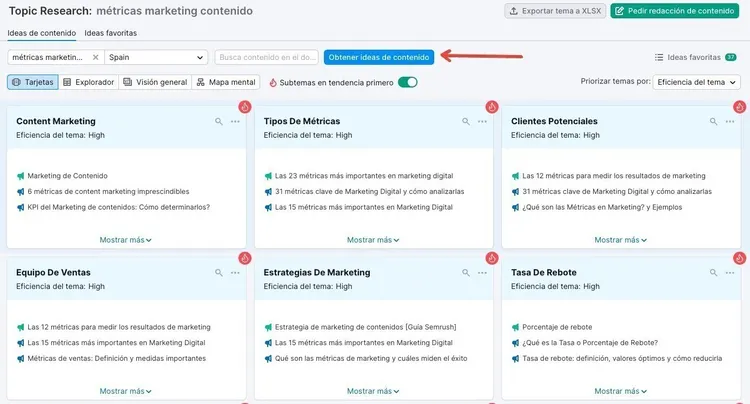This screenshot has height=404, width=750.
Task: Open the Equipo De Ventas three-dot menu
Action: 235,273
